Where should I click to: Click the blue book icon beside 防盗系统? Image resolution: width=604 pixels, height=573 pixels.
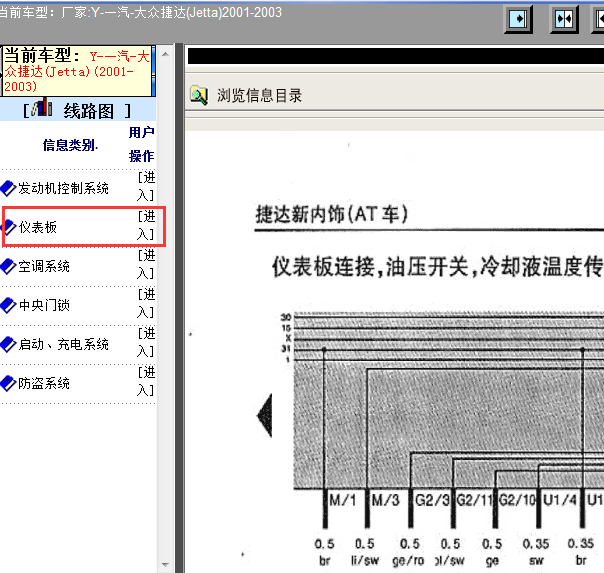click(x=8, y=384)
